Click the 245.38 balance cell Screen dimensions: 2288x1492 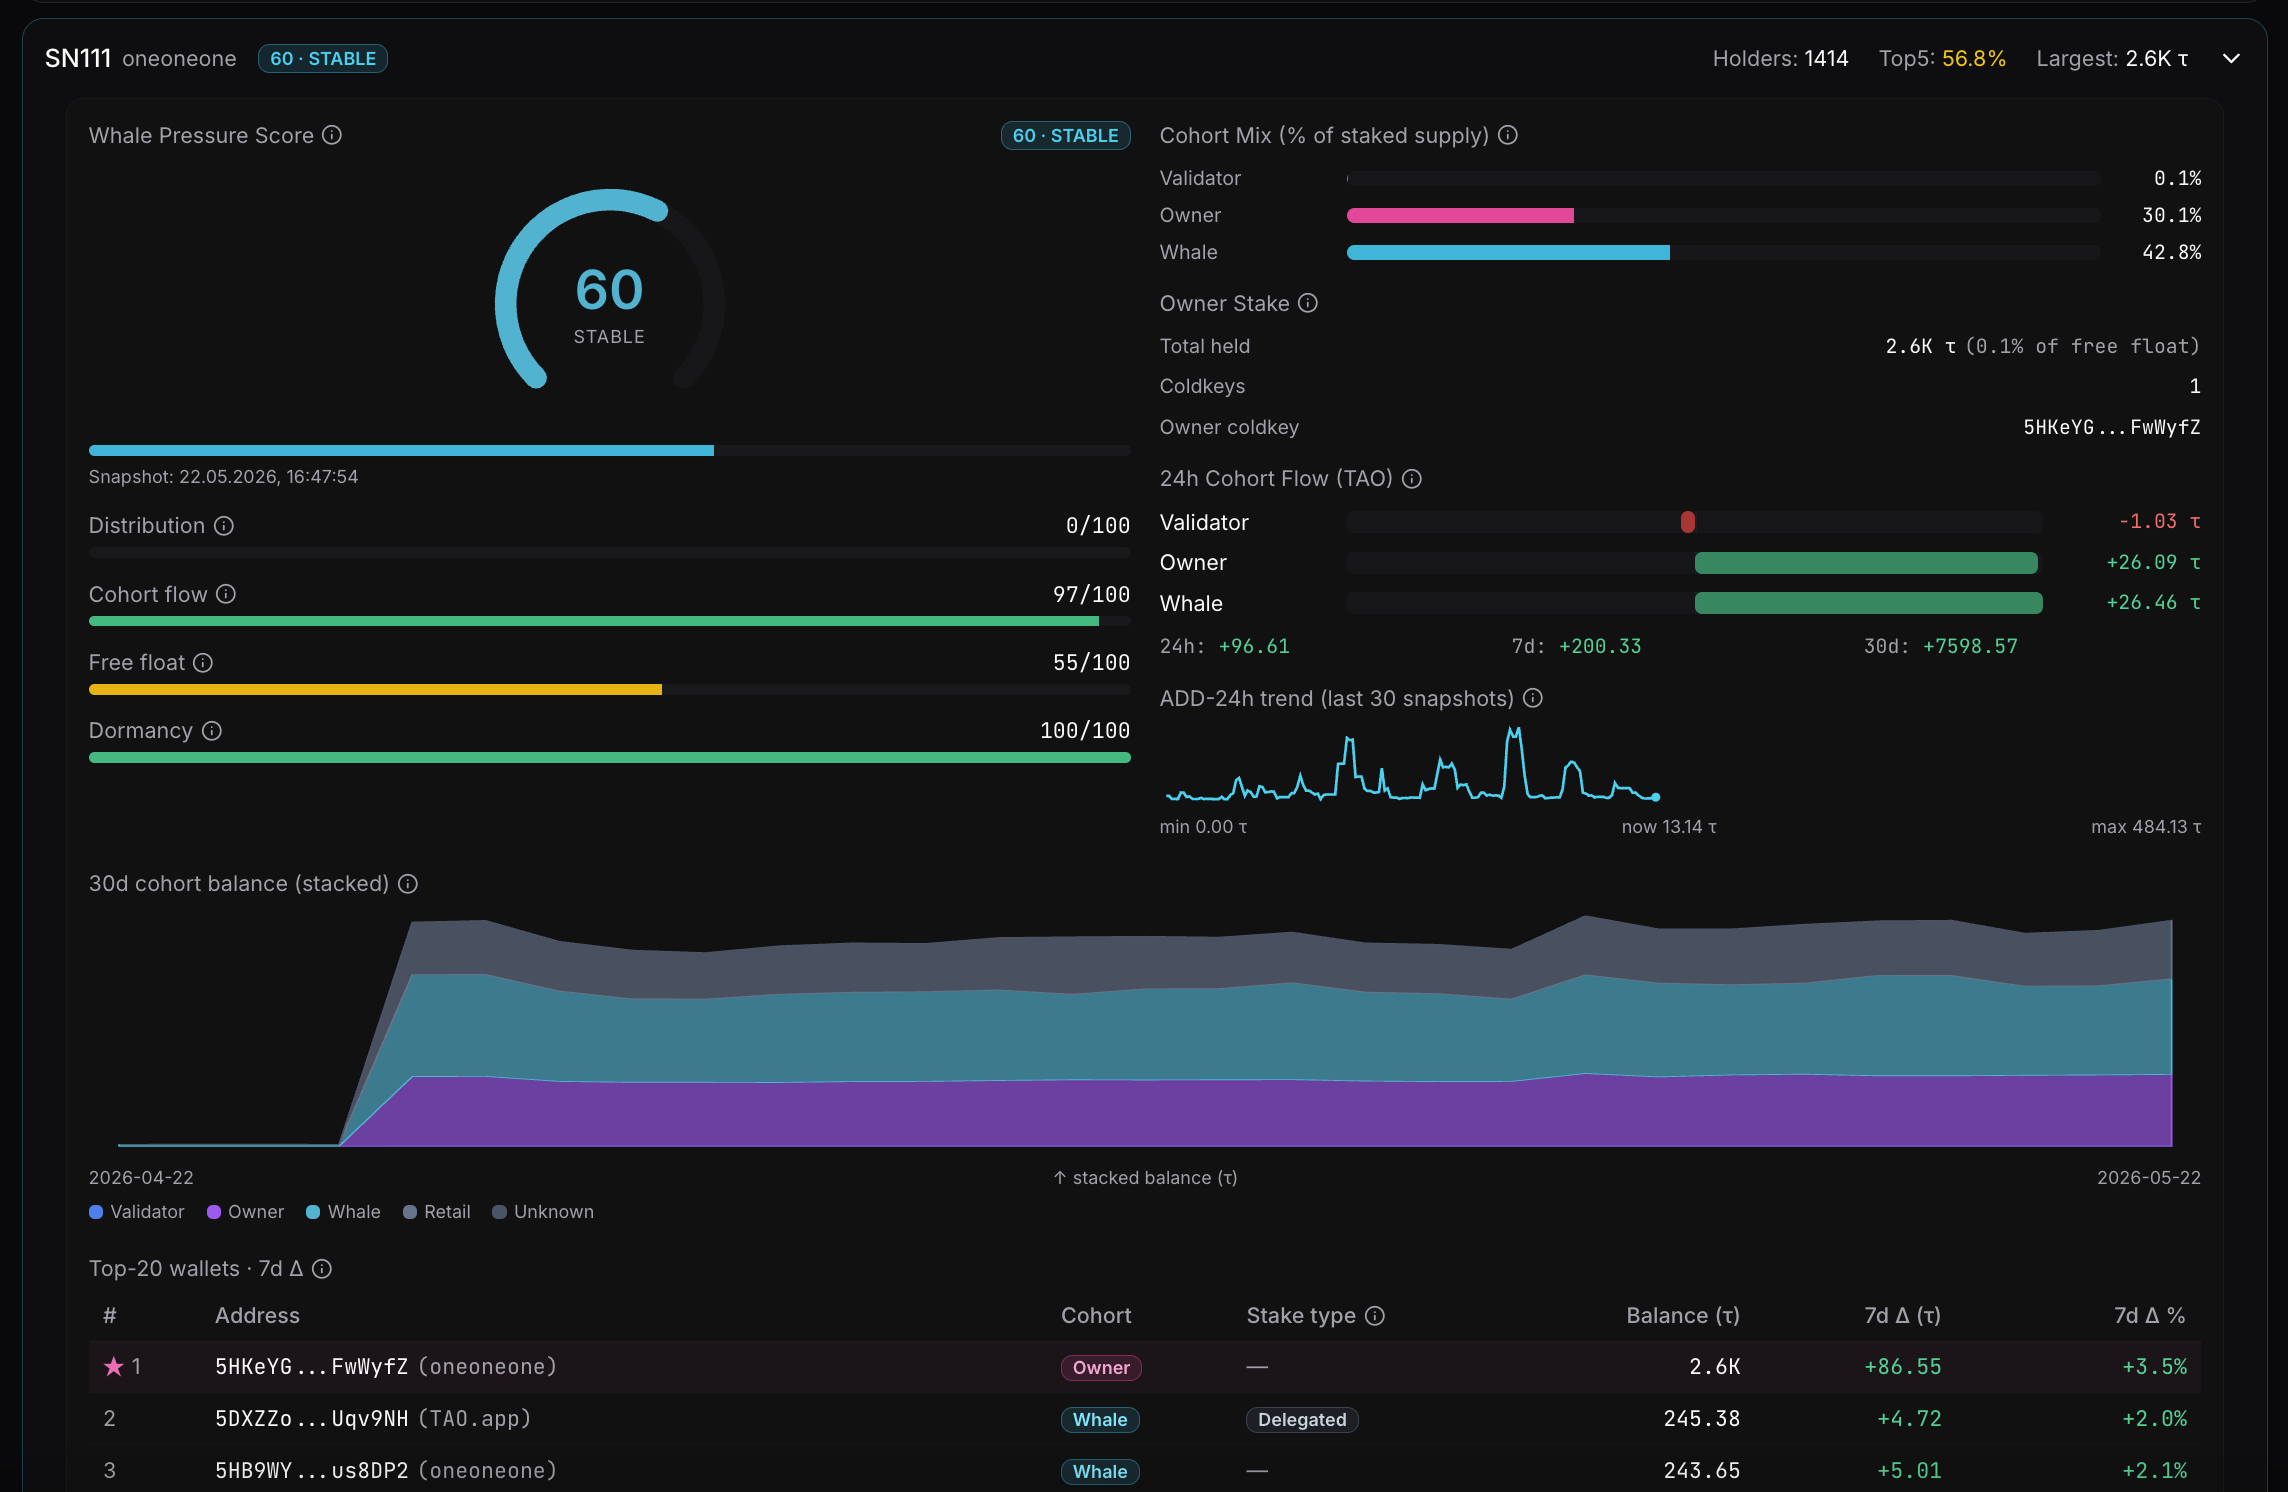tap(1702, 1419)
